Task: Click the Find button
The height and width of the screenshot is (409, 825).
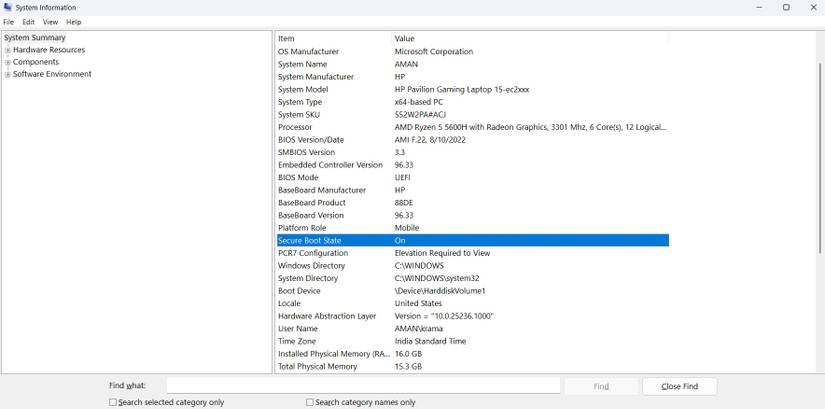Action: [601, 386]
